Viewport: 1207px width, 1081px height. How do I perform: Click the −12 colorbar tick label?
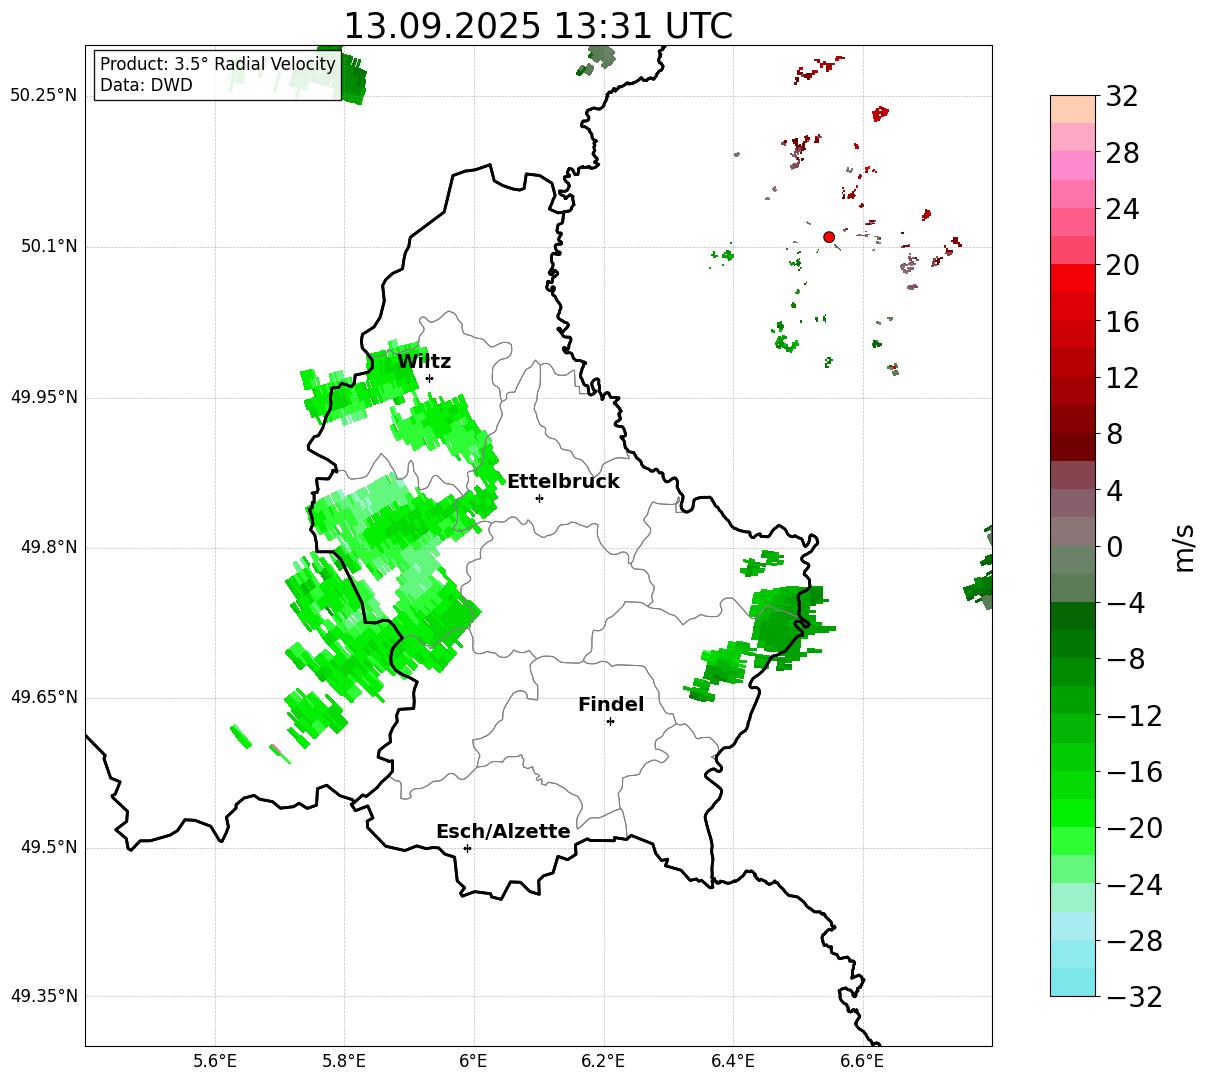(1133, 716)
